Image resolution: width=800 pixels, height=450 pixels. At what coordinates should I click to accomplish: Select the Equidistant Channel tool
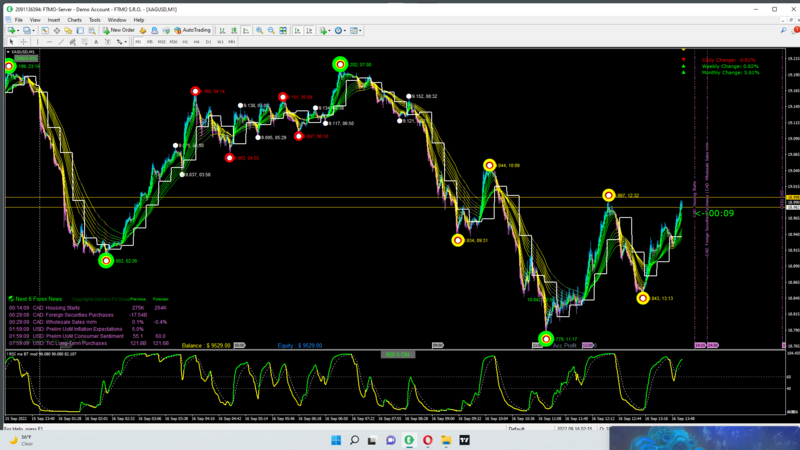[x=72, y=42]
